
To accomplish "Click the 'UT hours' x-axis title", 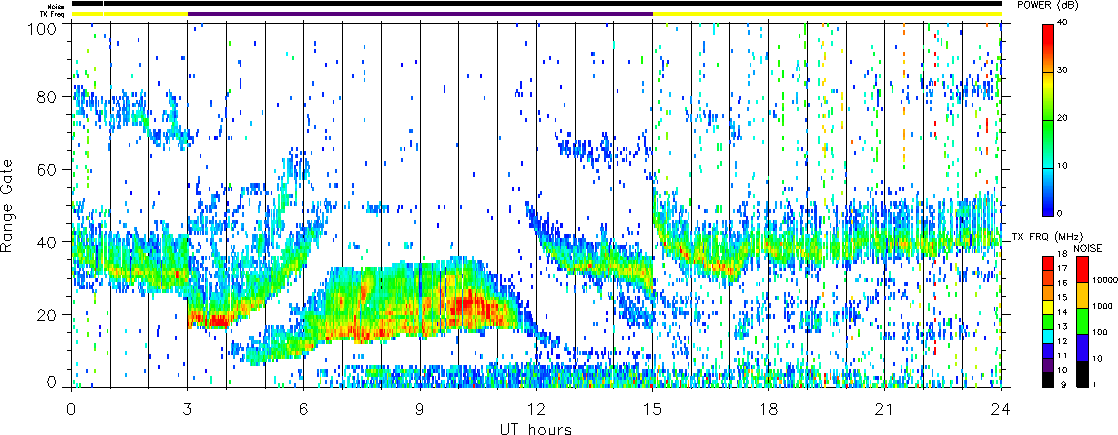I will pos(535,428).
